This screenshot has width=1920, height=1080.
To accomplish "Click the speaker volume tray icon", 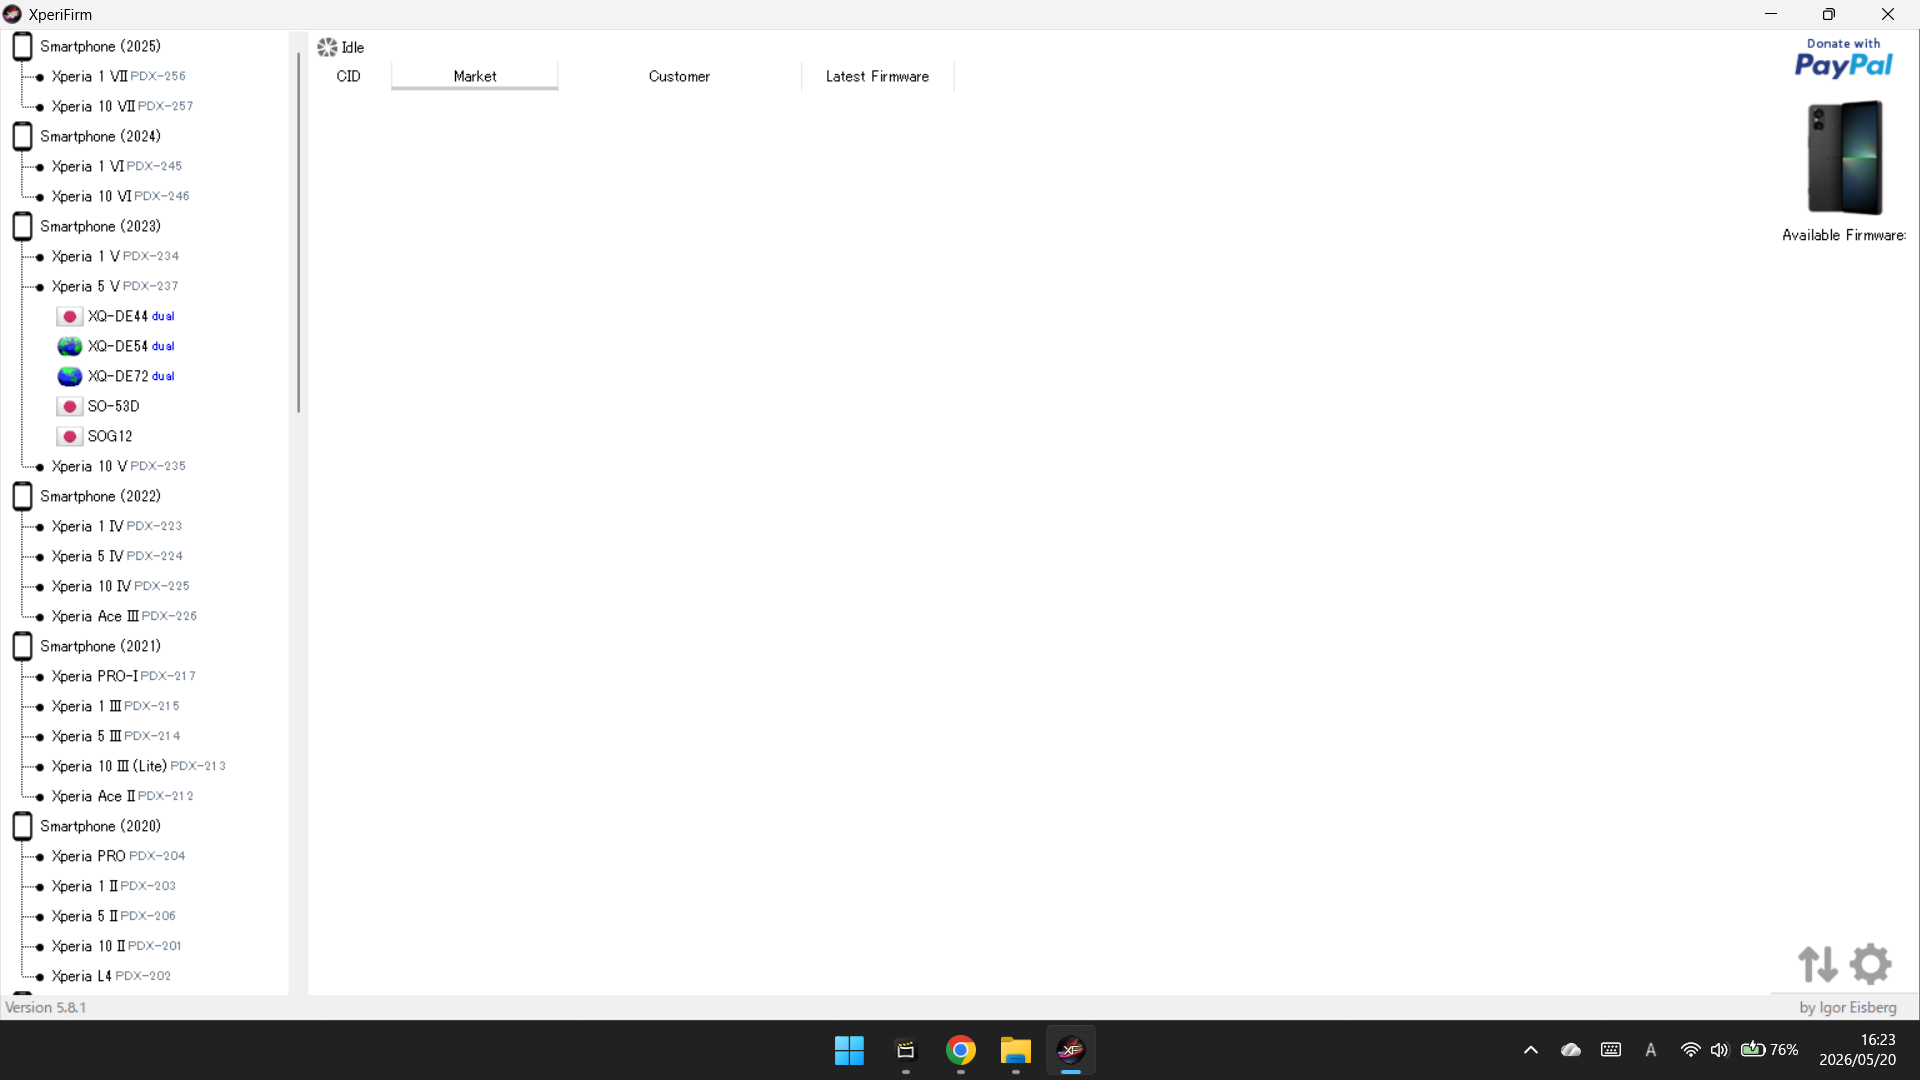I will pyautogui.click(x=1719, y=1050).
